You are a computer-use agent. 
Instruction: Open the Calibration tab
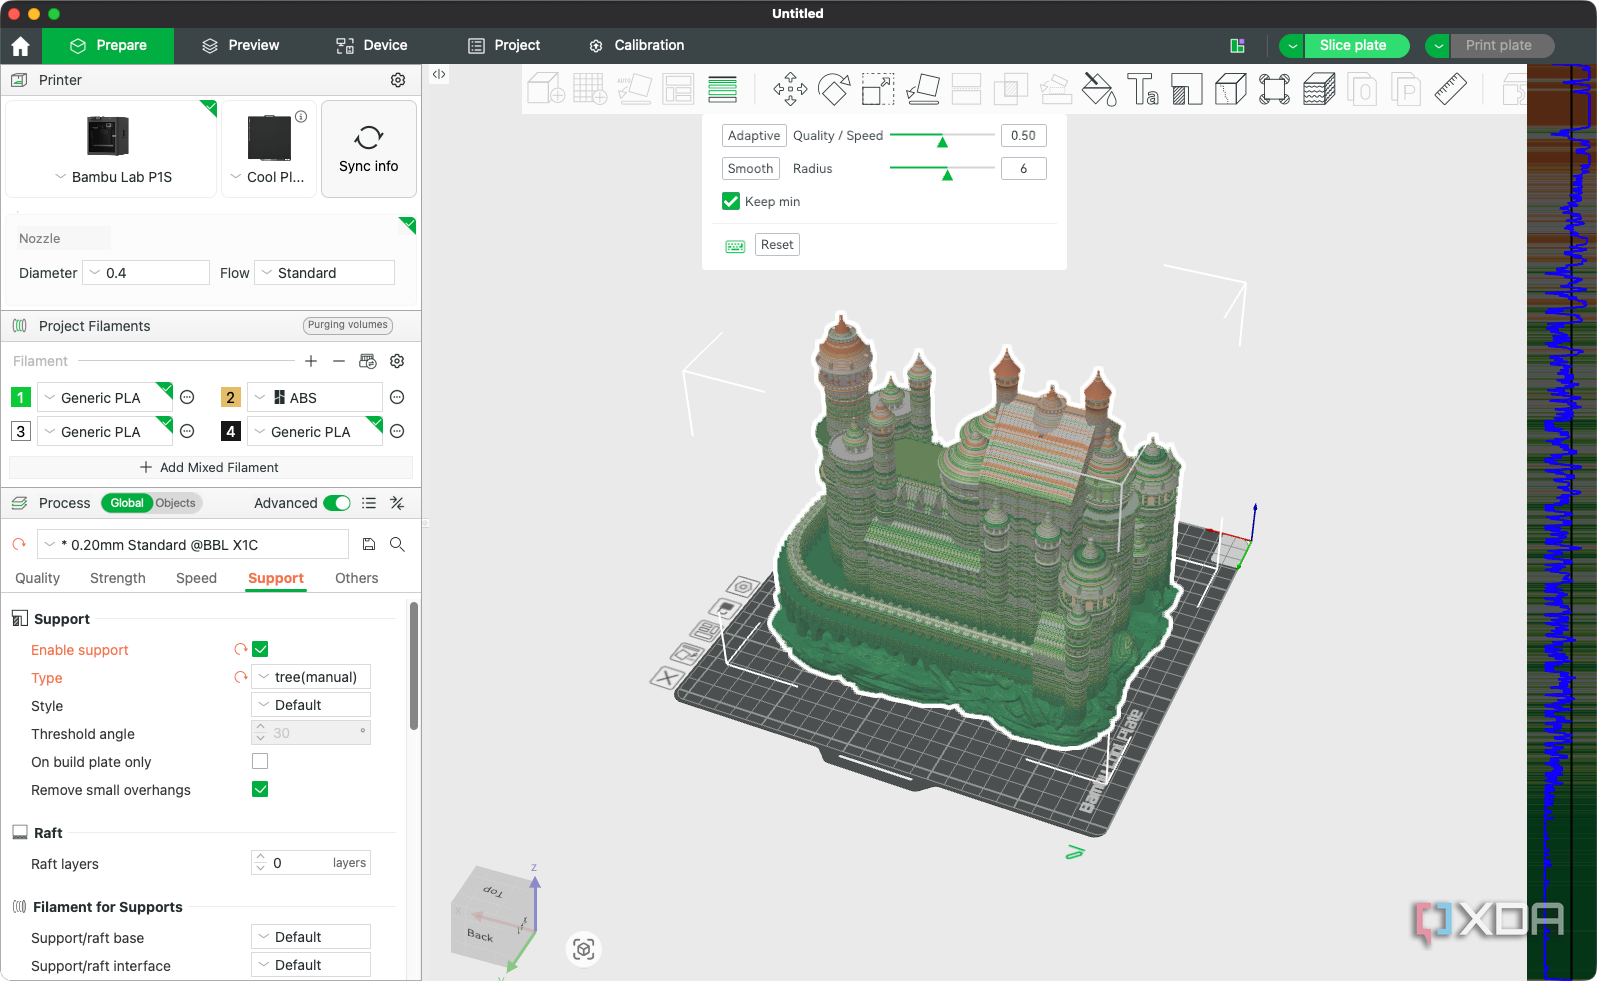637,45
